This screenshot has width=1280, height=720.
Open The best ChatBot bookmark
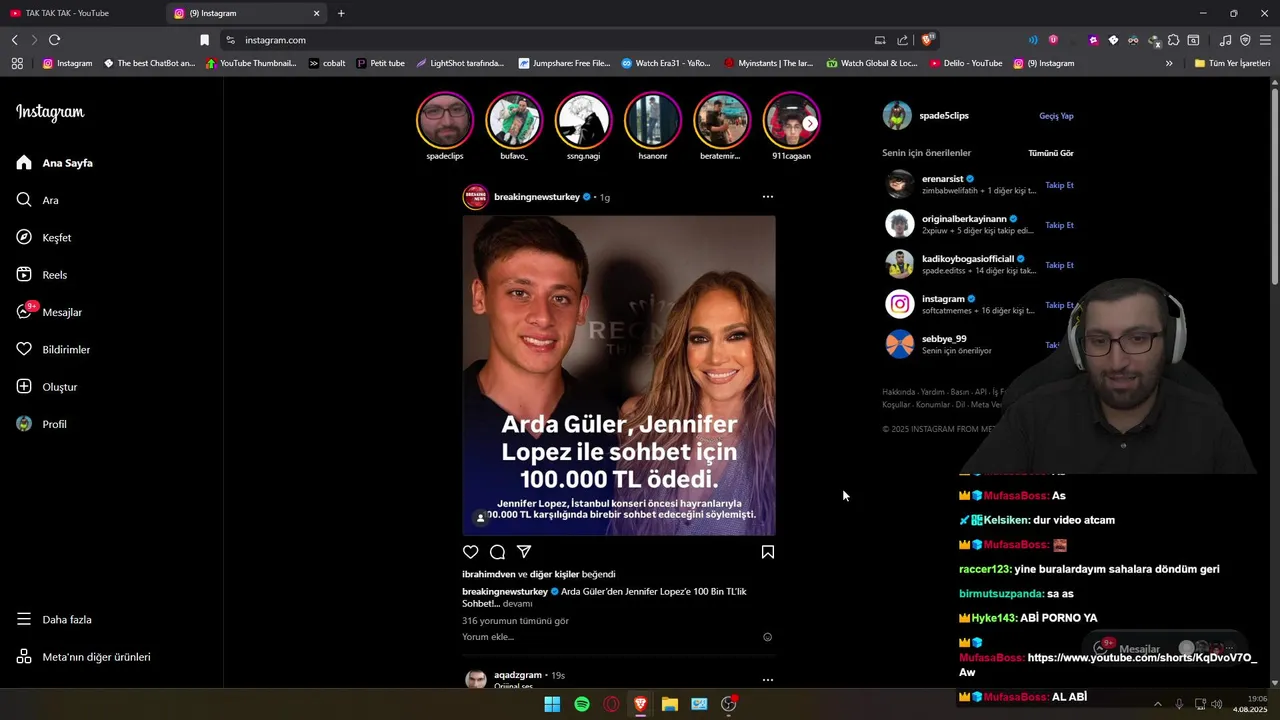[x=149, y=63]
